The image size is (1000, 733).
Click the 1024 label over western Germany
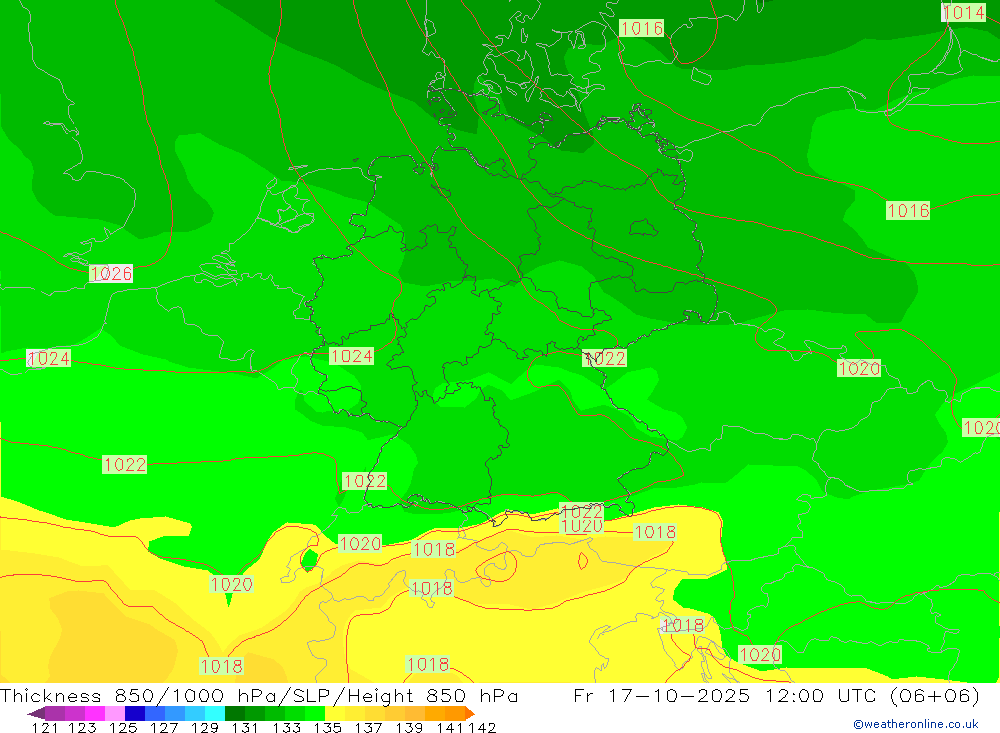tap(351, 356)
